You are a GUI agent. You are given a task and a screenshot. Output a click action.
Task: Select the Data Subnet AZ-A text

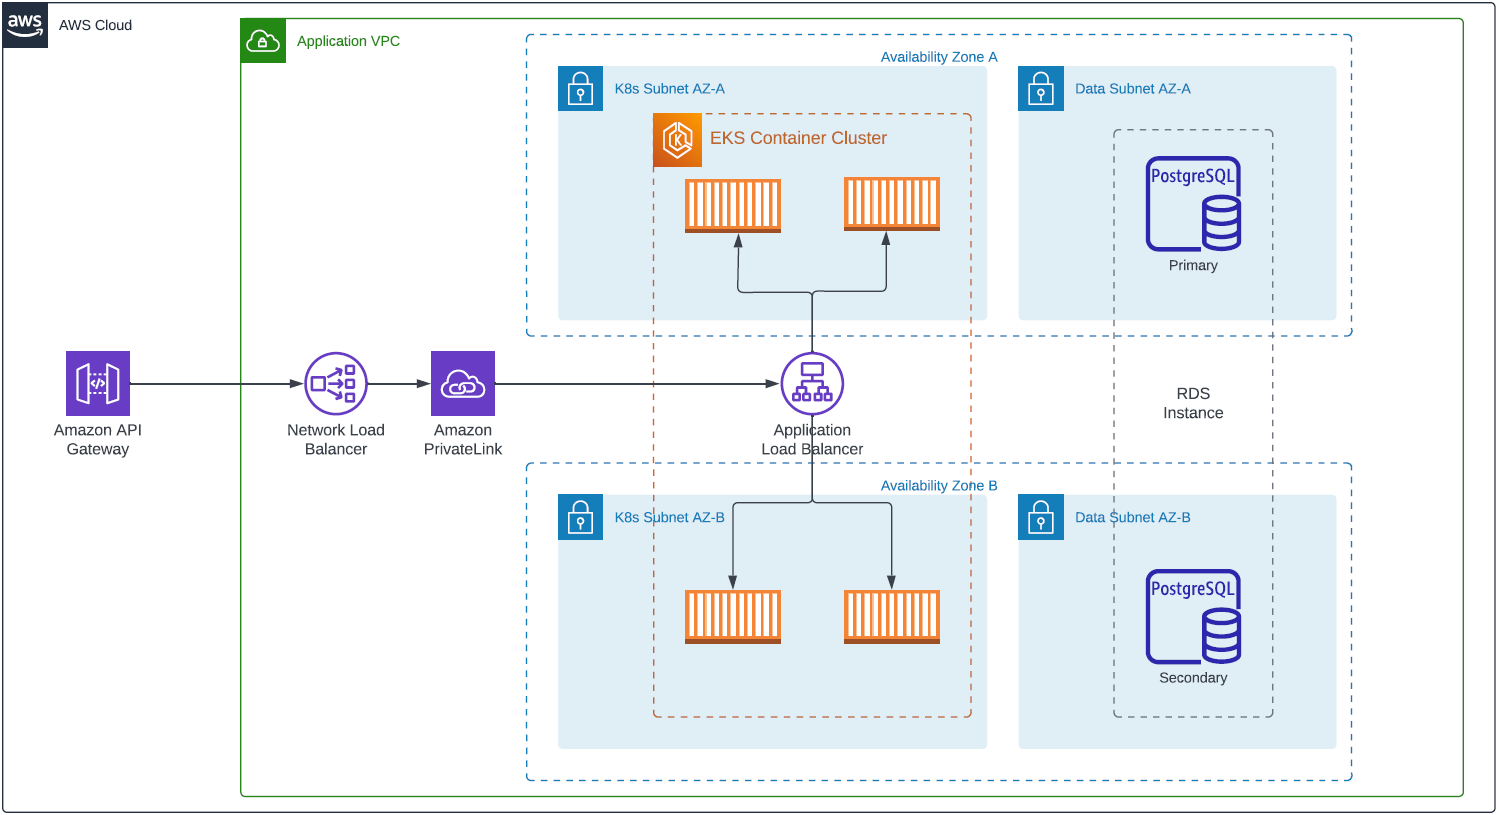point(1133,89)
